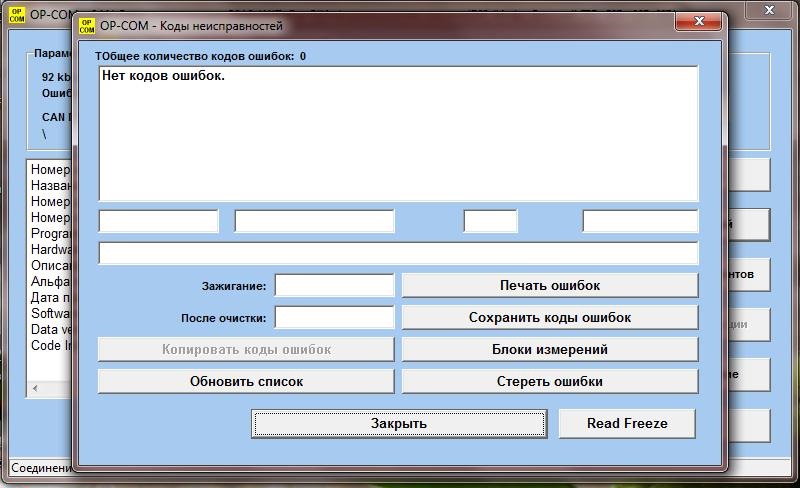Close the main OP-COM window behind

(769, 10)
